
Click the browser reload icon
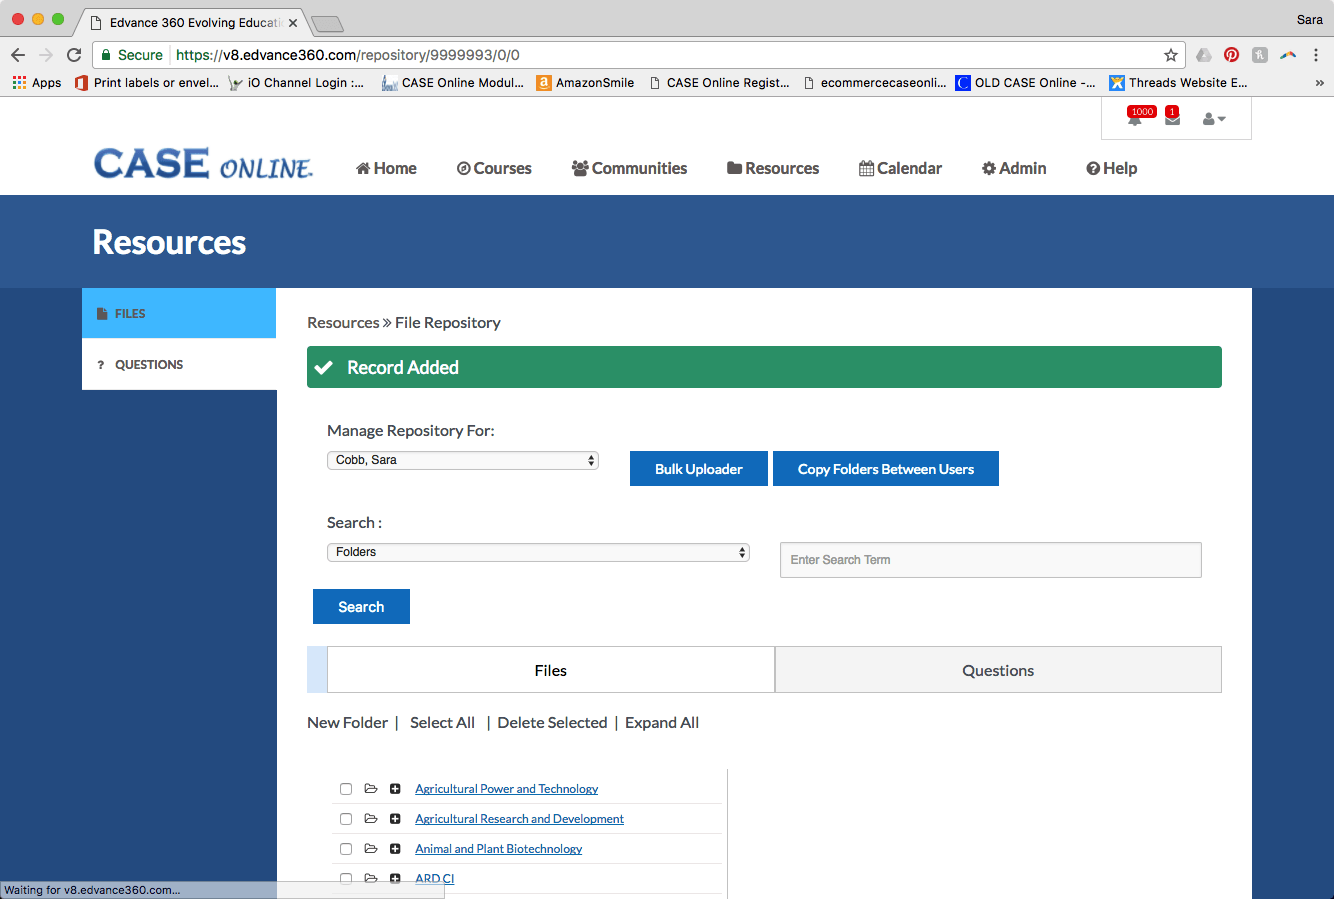click(74, 55)
